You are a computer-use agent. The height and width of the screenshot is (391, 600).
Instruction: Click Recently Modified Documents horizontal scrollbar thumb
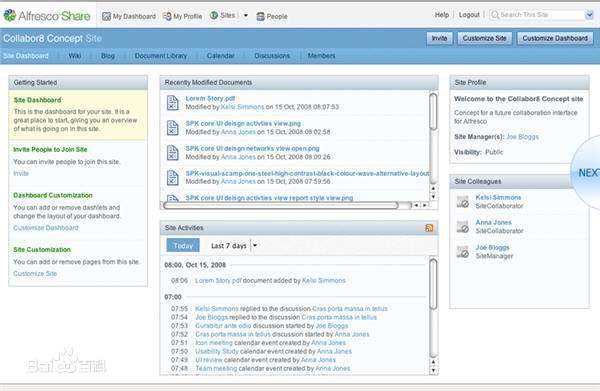[280, 205]
